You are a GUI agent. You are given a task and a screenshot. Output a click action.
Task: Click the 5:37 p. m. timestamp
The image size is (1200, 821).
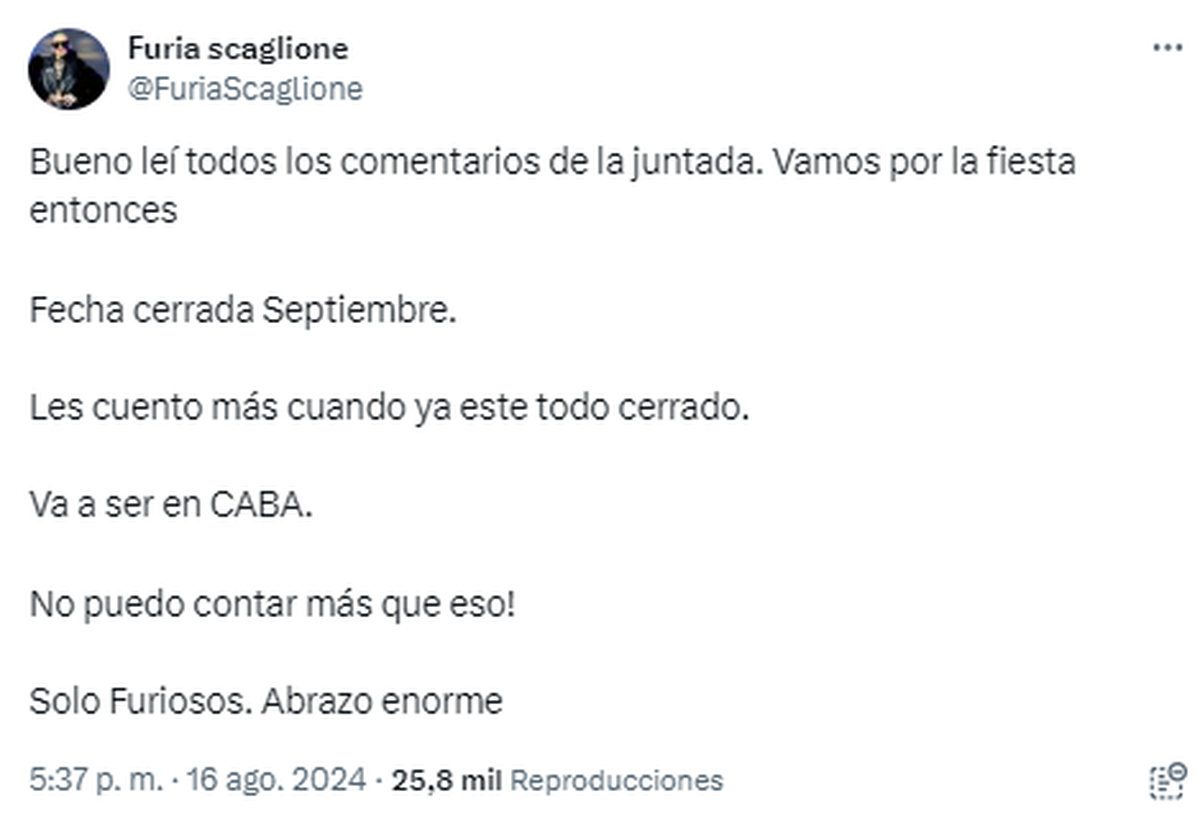[96, 780]
